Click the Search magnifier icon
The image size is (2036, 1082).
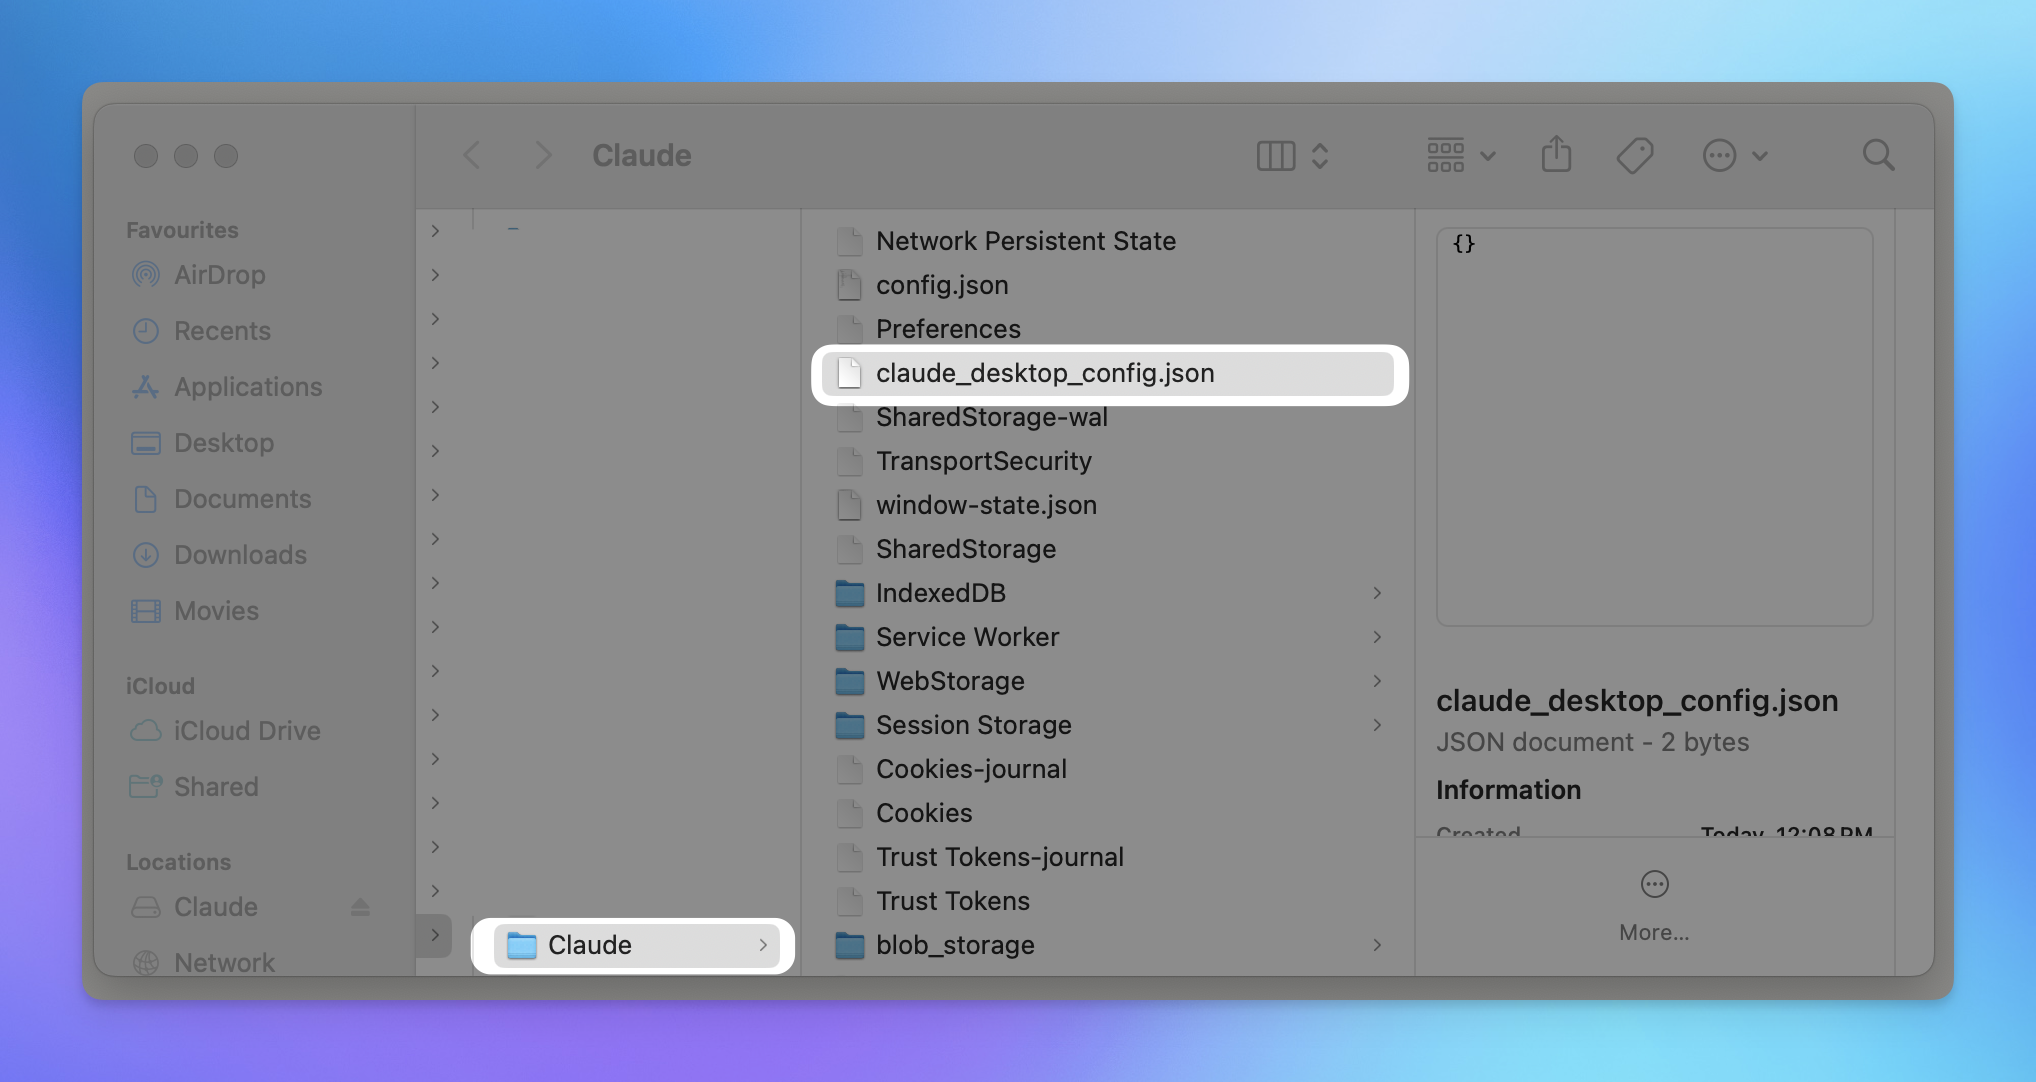point(1878,155)
